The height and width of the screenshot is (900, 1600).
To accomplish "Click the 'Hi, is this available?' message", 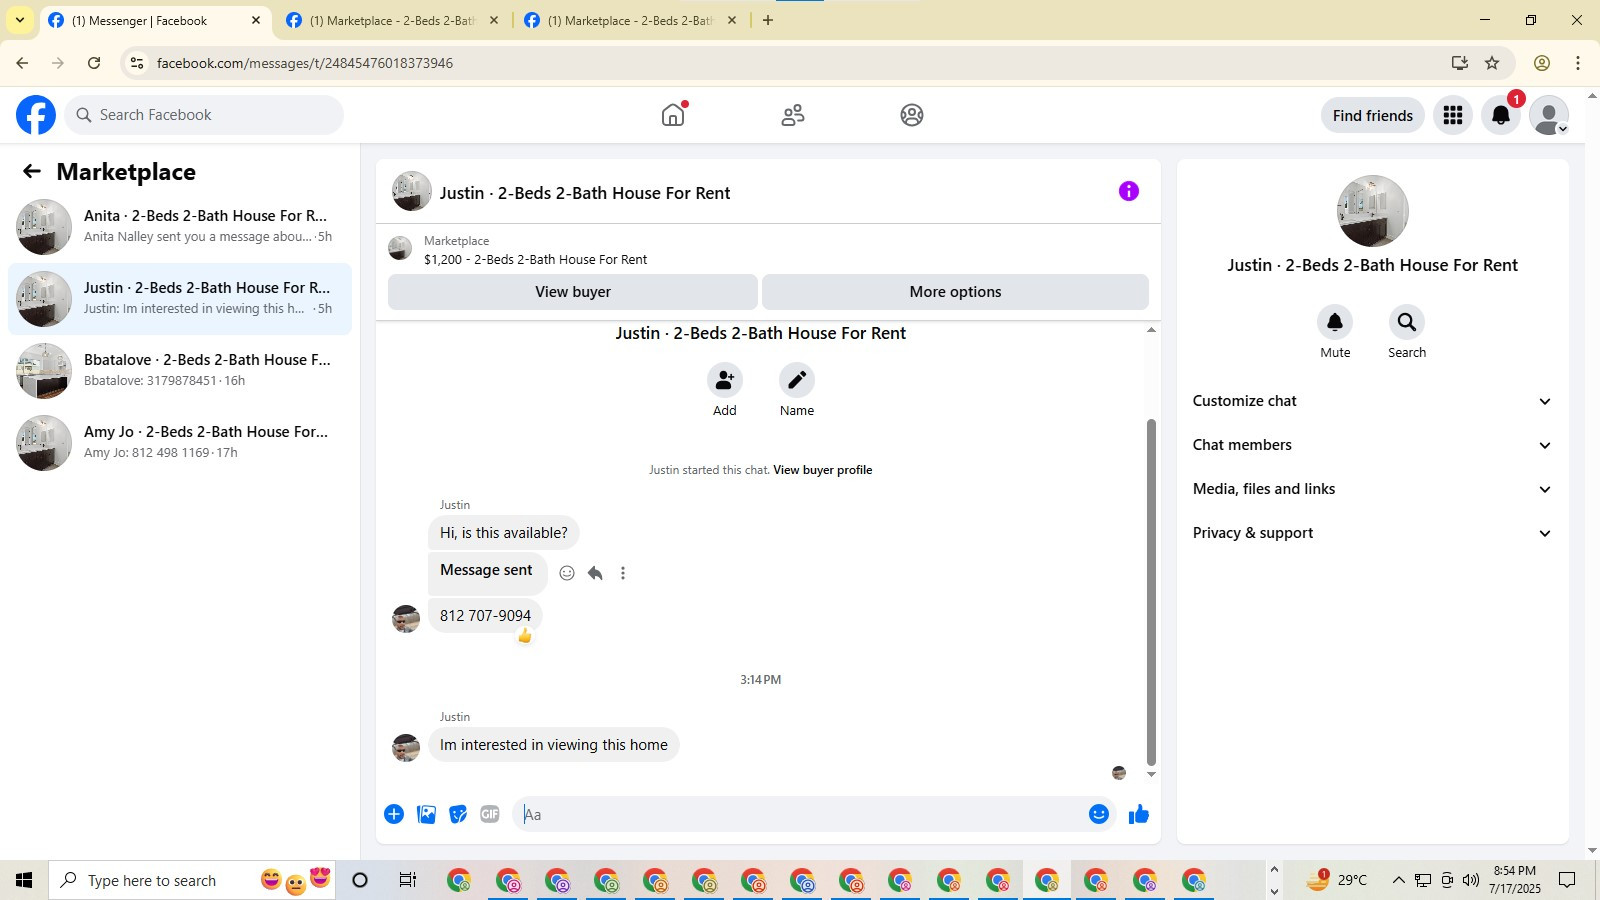I will (504, 533).
